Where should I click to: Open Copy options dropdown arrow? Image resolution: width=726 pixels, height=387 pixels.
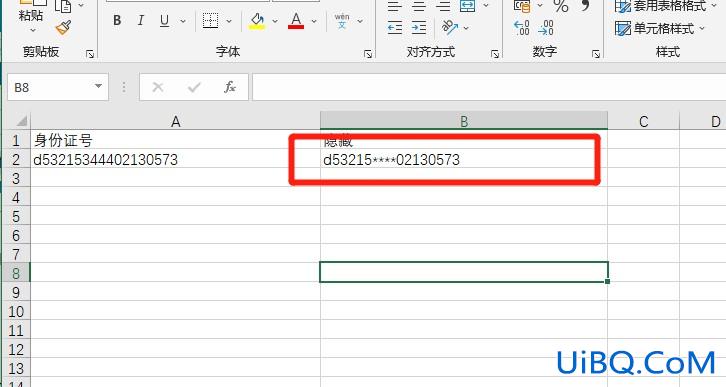tap(81, 6)
